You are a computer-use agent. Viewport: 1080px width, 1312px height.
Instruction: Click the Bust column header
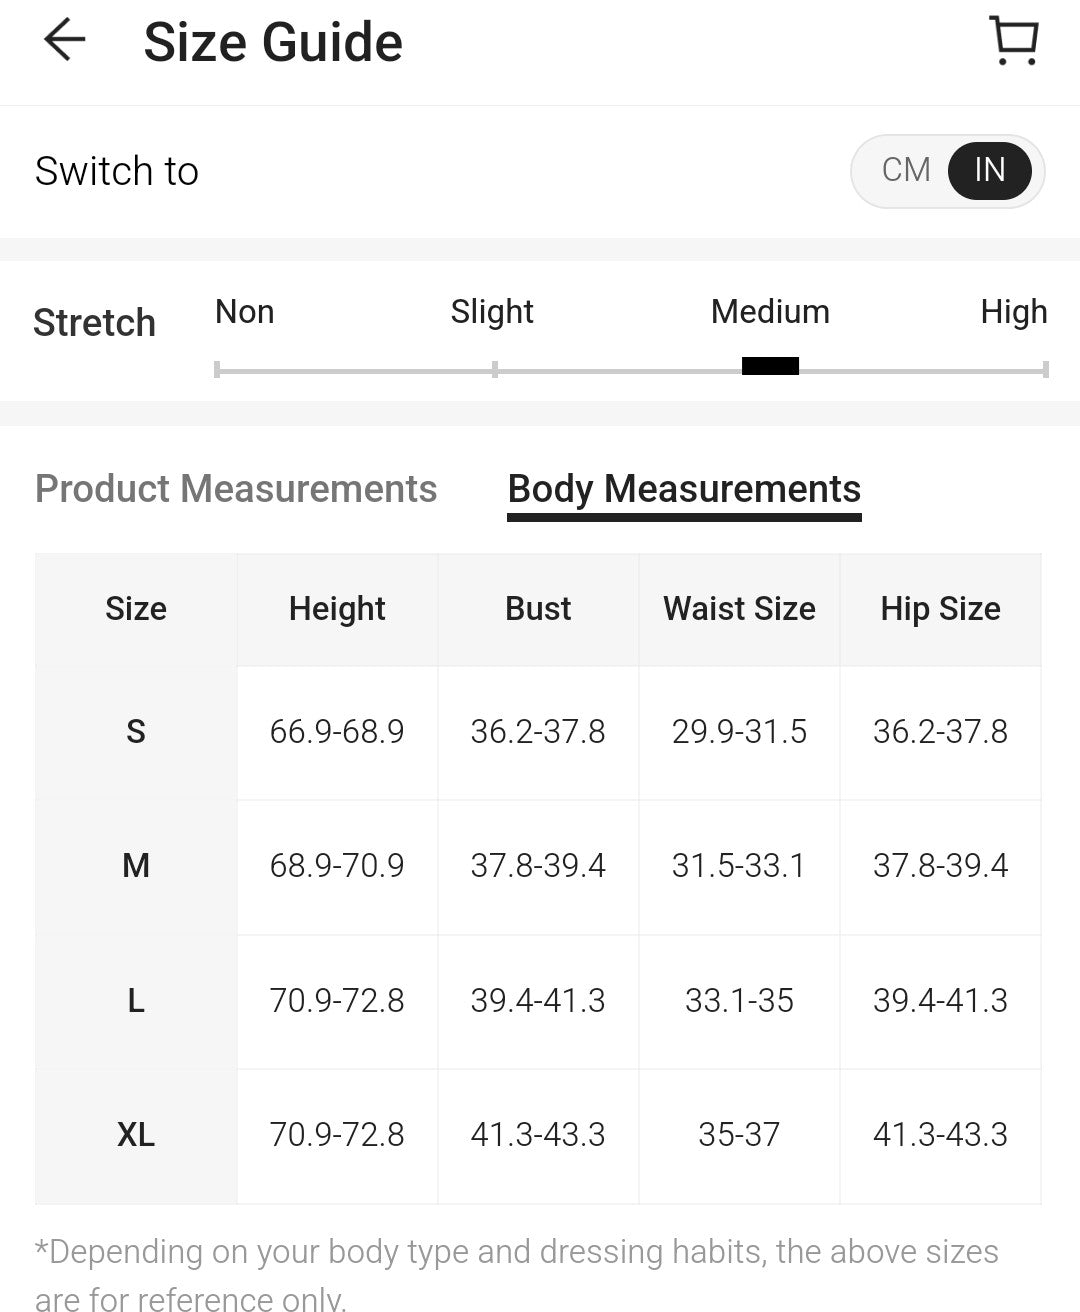538,609
